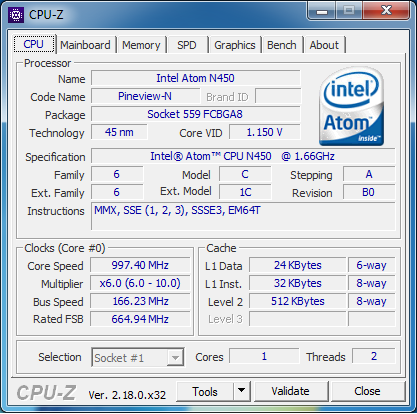
Task: Click the Technology value 45 nm
Action: pyautogui.click(x=119, y=132)
